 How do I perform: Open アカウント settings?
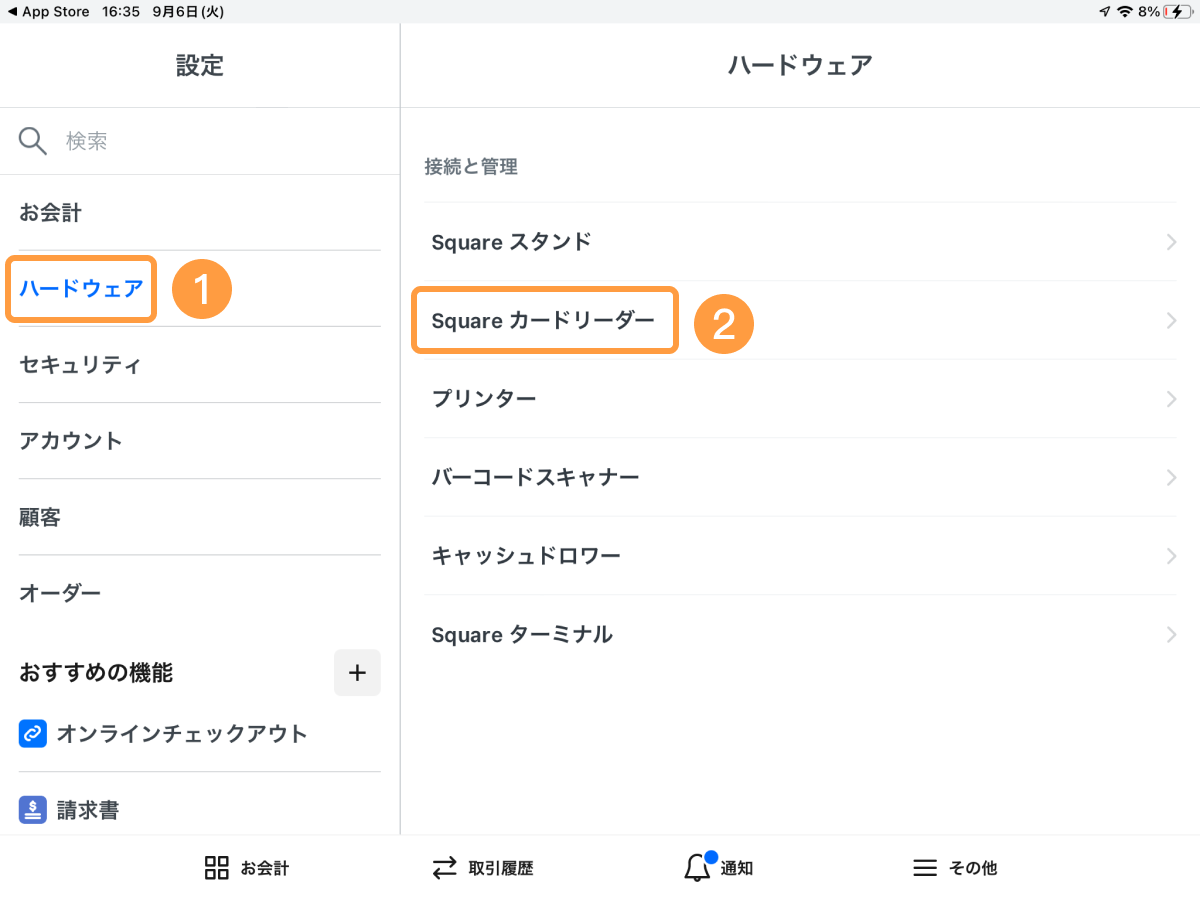[200, 441]
